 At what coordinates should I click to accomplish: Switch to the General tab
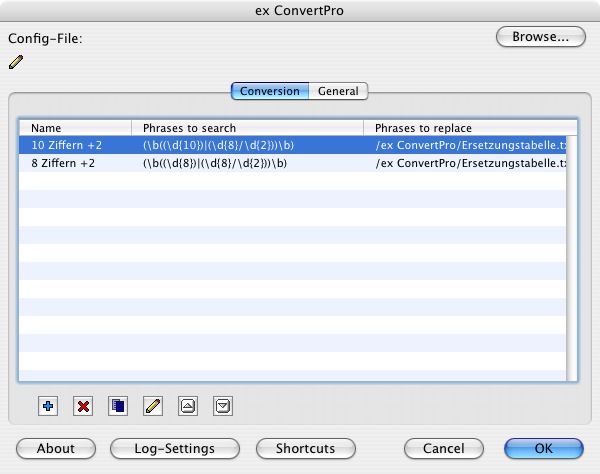(x=338, y=91)
